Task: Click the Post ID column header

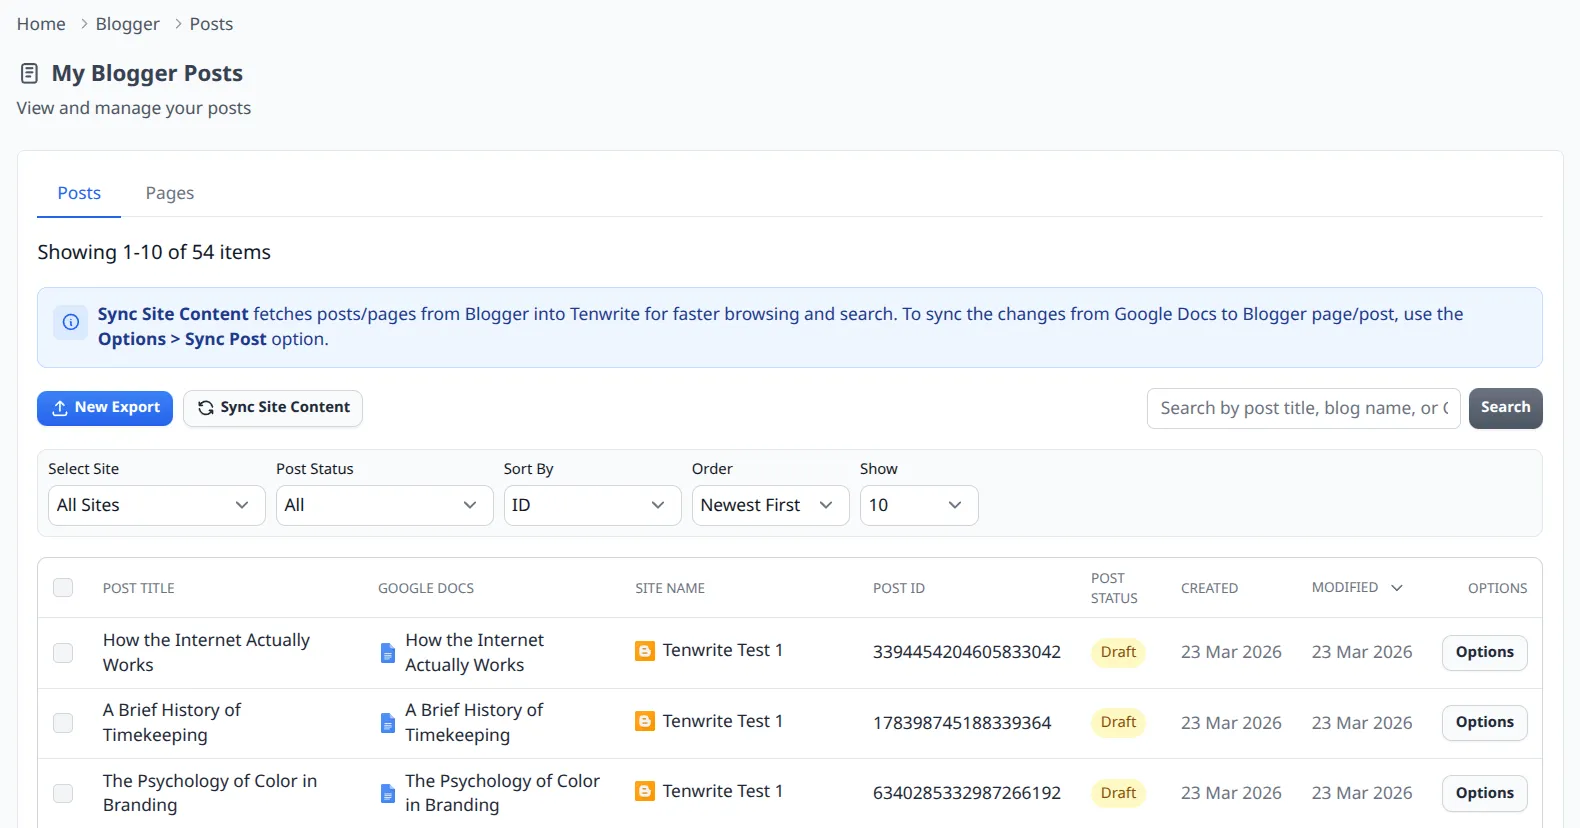Action: [899, 588]
